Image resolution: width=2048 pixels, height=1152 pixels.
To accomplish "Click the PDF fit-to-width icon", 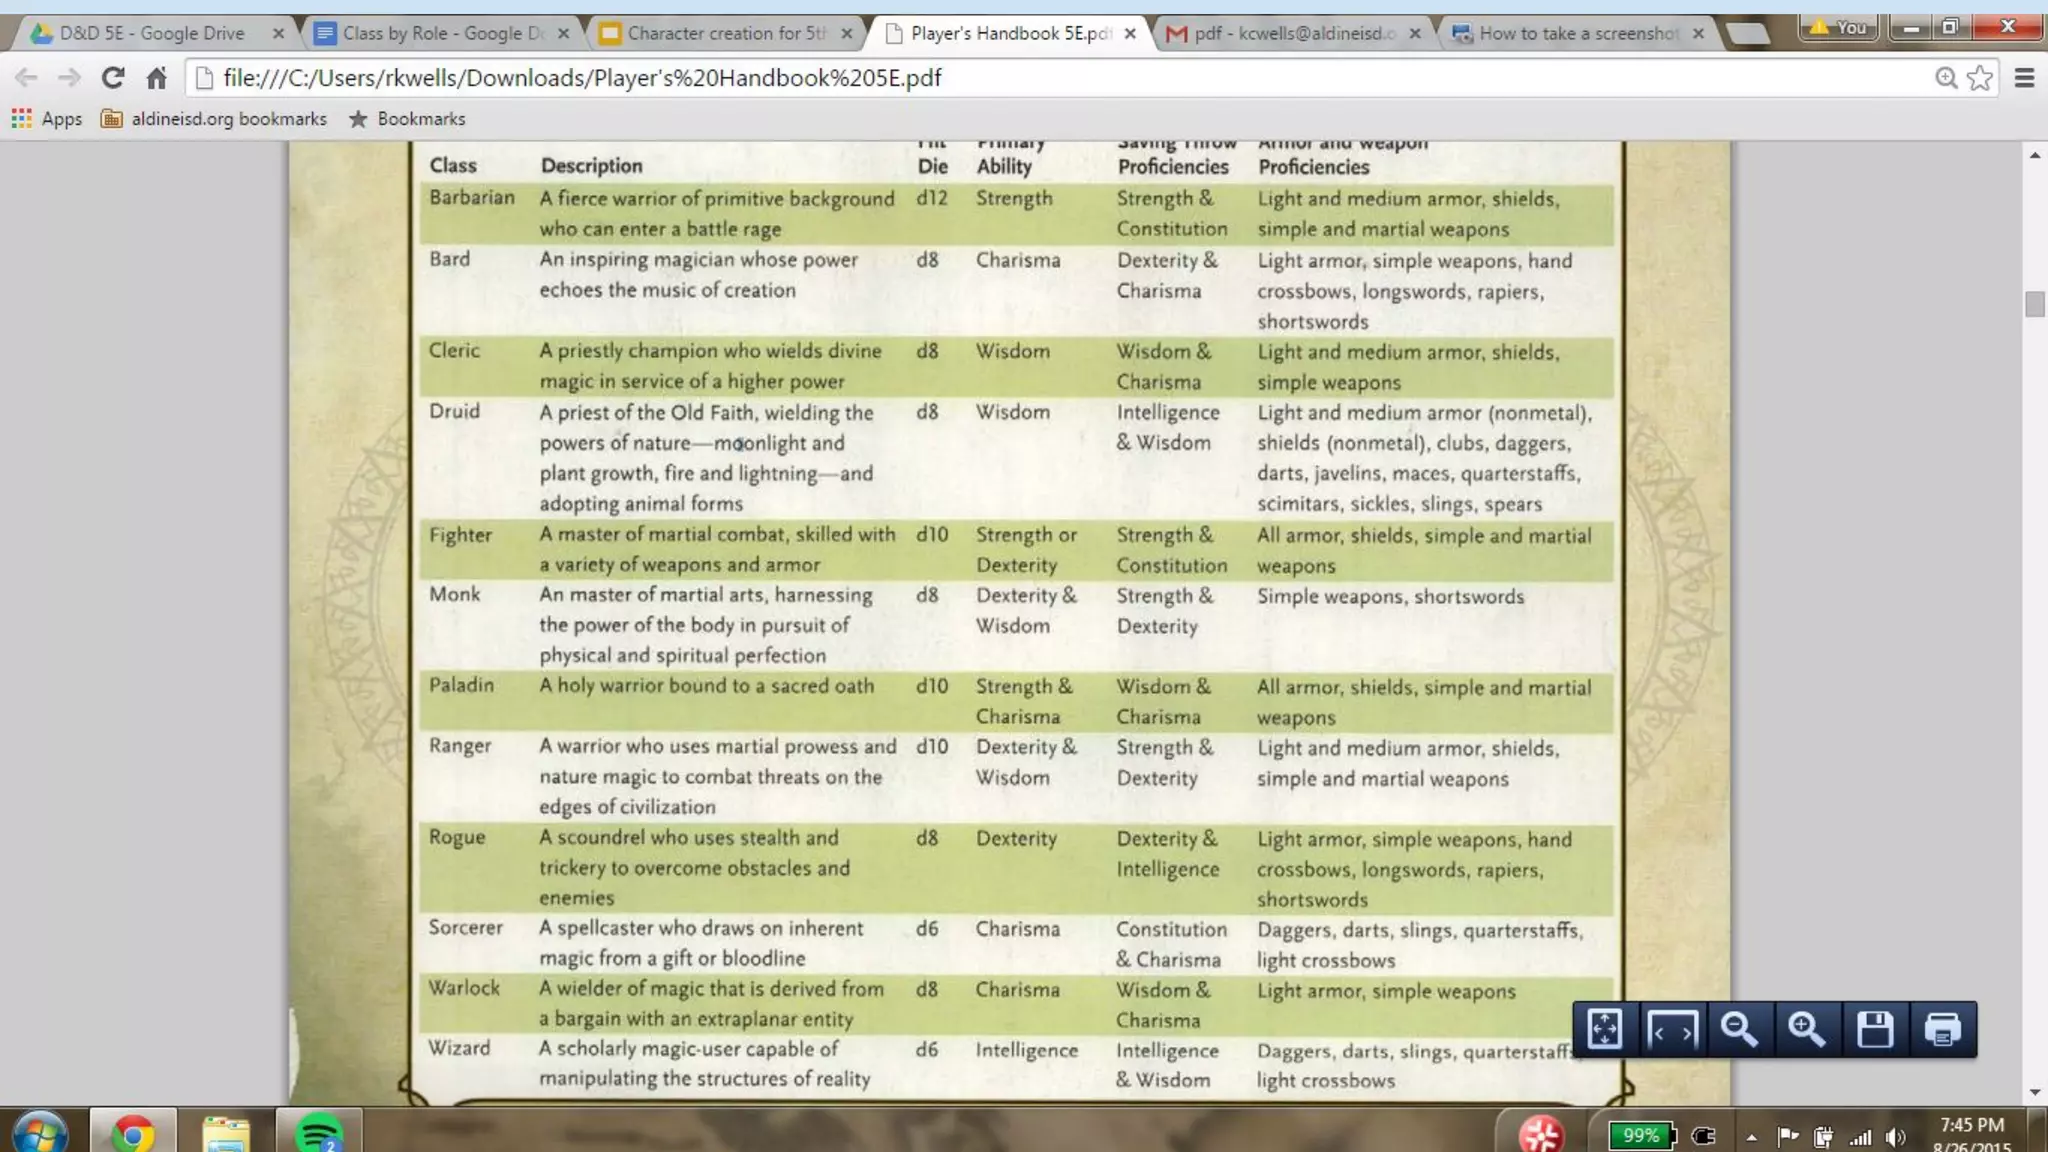I will (x=1672, y=1029).
